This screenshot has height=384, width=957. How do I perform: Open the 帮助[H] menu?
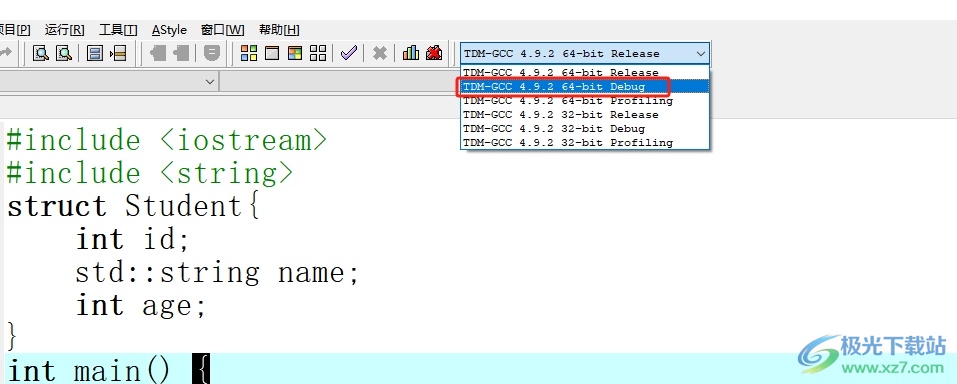click(279, 30)
